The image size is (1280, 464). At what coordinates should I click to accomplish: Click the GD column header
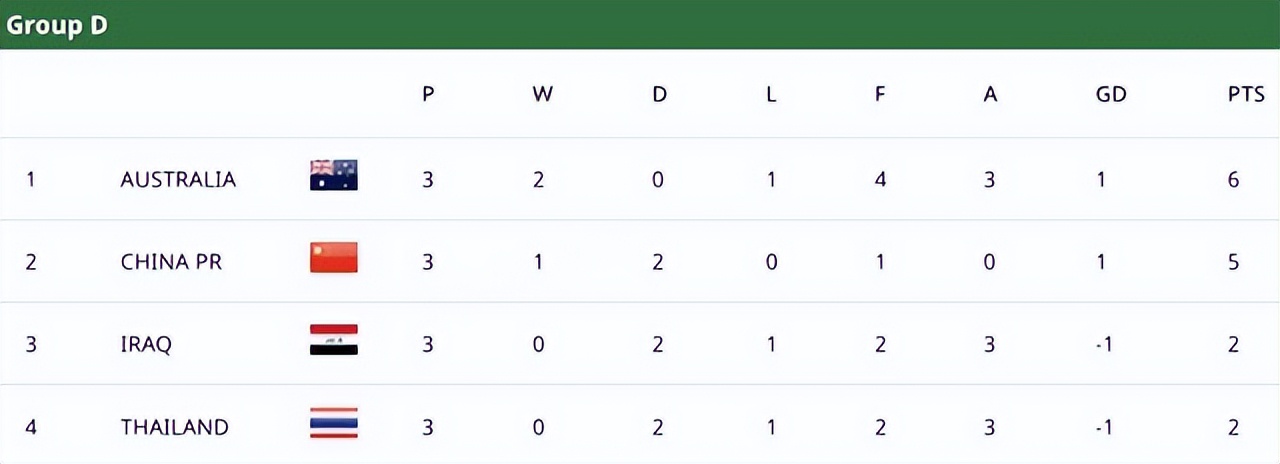pyautogui.click(x=1111, y=95)
